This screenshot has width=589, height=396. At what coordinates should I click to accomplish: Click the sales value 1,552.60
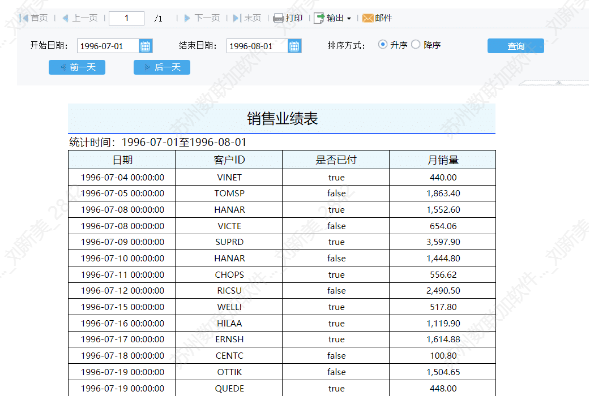pos(443,210)
